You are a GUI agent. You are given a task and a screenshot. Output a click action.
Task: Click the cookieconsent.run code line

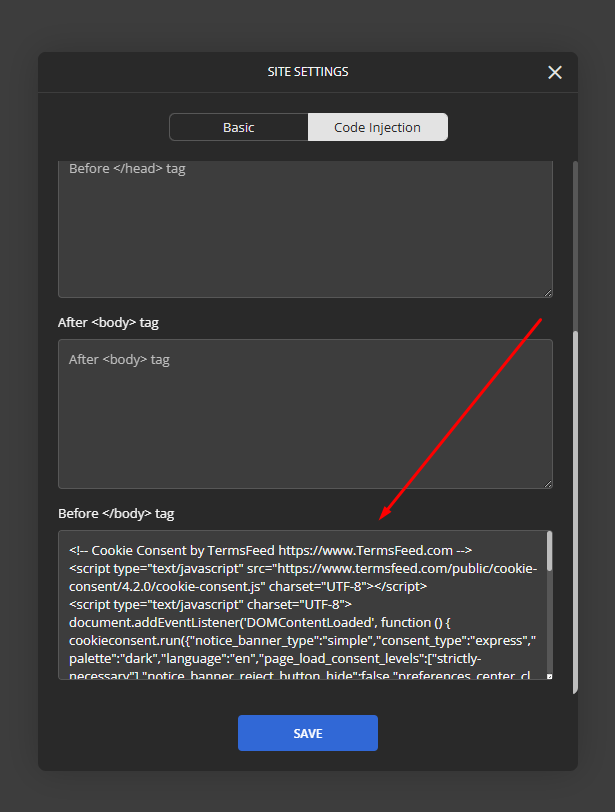point(302,641)
